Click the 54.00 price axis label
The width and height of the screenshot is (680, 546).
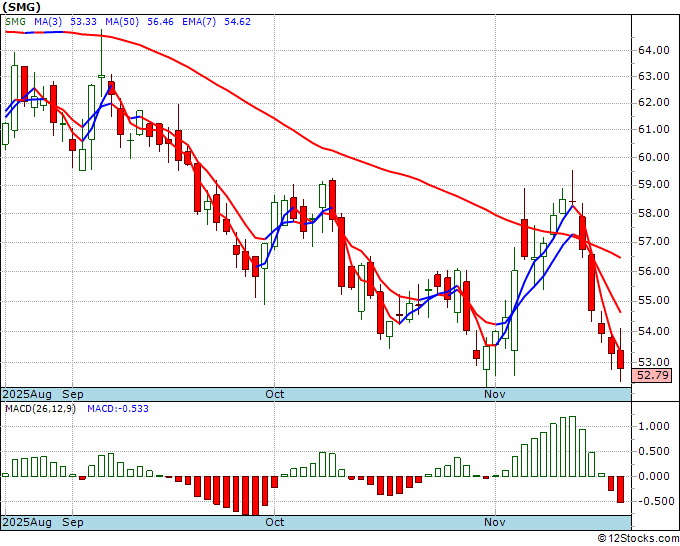(654, 331)
